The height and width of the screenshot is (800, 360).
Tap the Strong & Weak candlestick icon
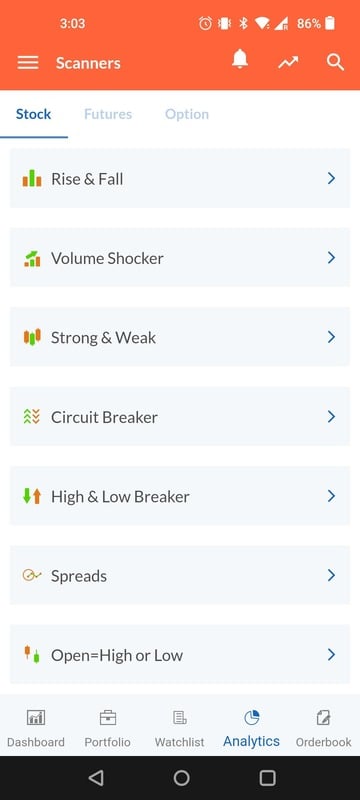pos(32,337)
